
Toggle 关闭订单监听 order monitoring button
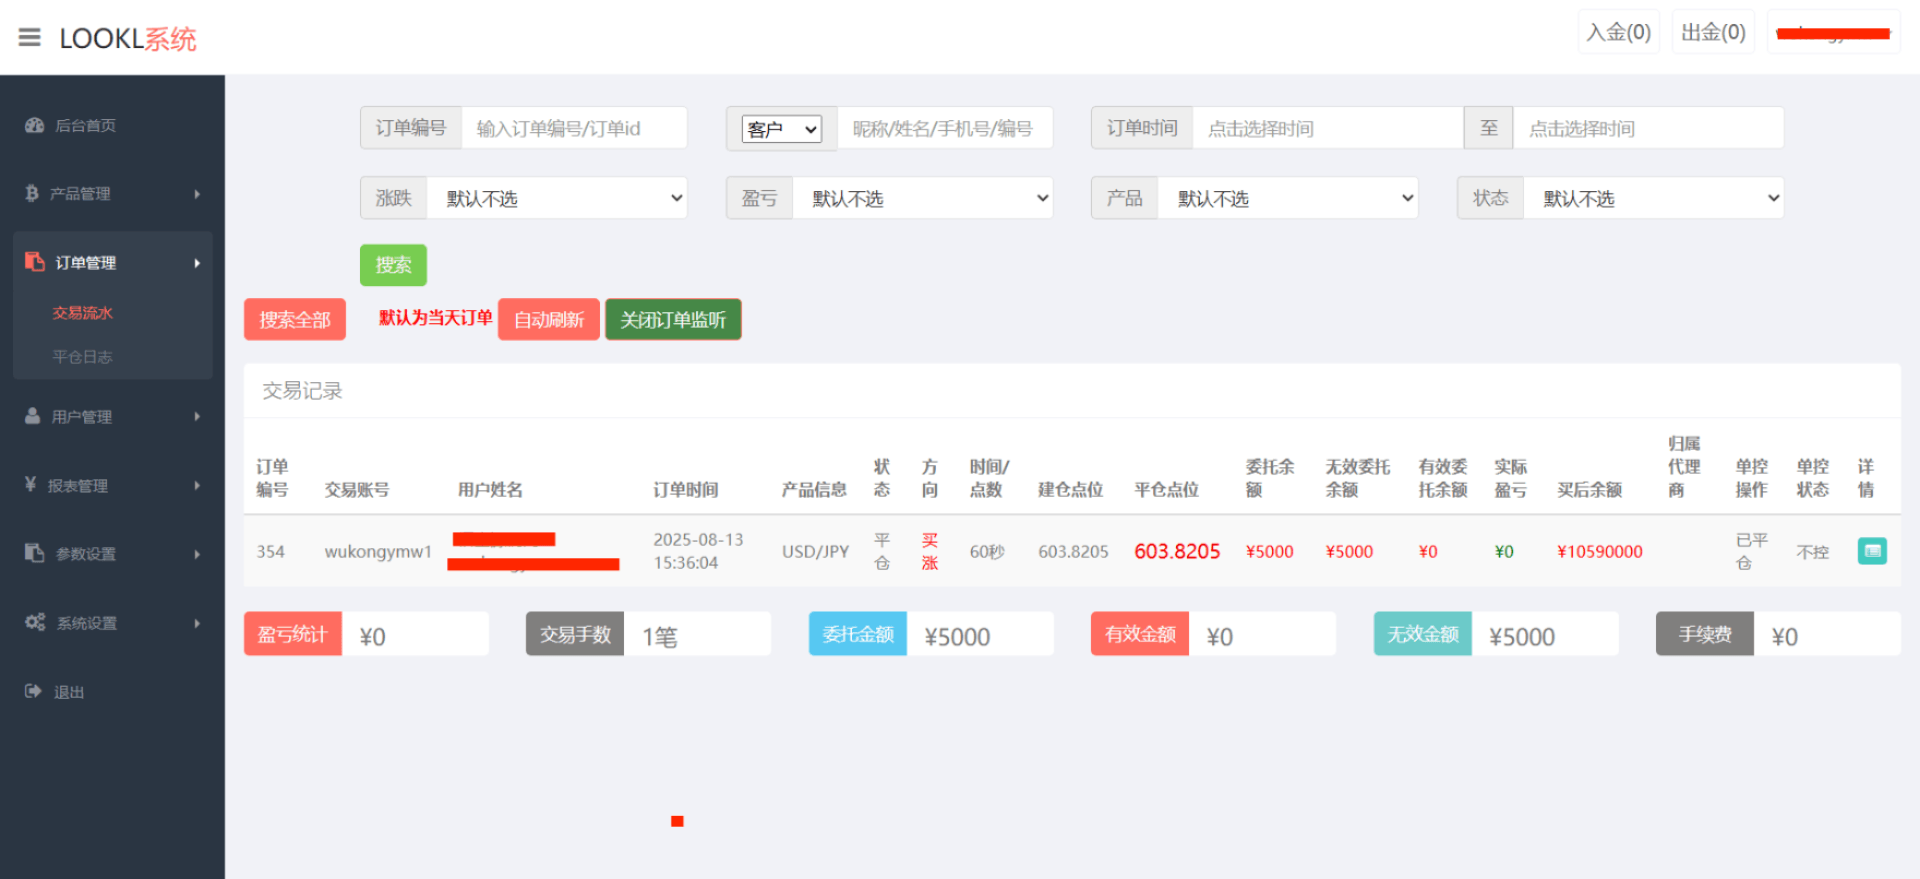click(673, 320)
